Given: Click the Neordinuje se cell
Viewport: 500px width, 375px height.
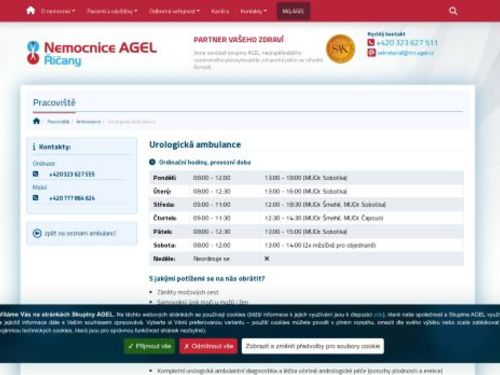Looking at the screenshot, I should [x=211, y=259].
